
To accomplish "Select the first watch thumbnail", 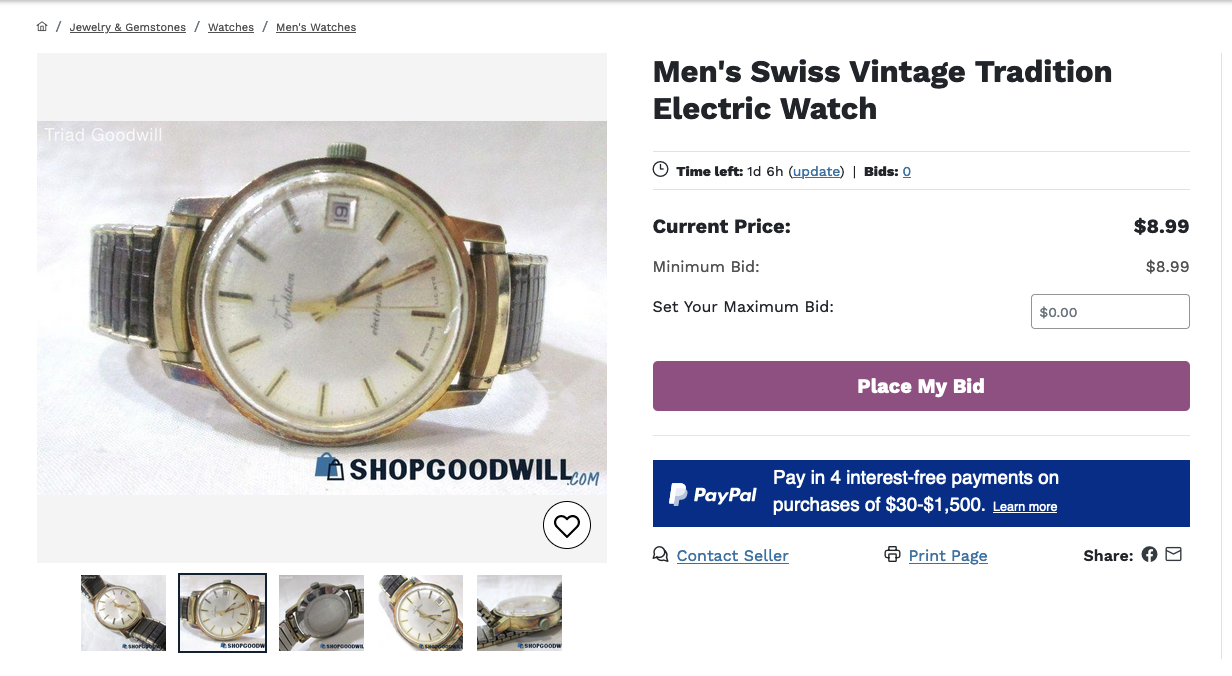I will (x=123, y=613).
